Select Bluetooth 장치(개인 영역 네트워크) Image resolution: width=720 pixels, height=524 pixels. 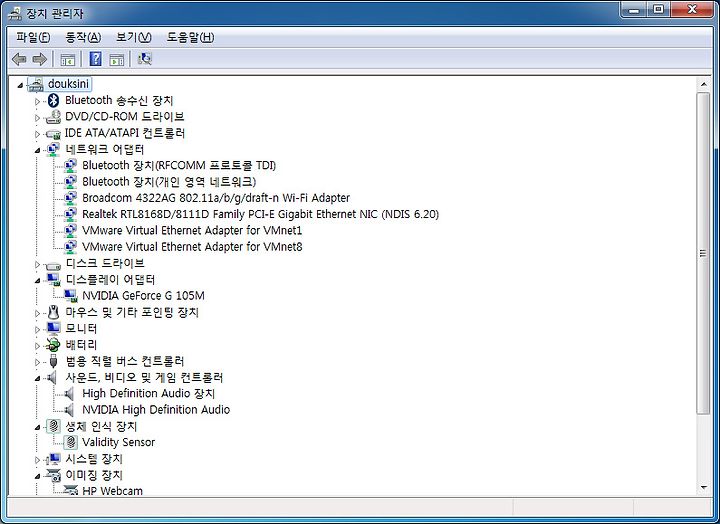coord(169,181)
